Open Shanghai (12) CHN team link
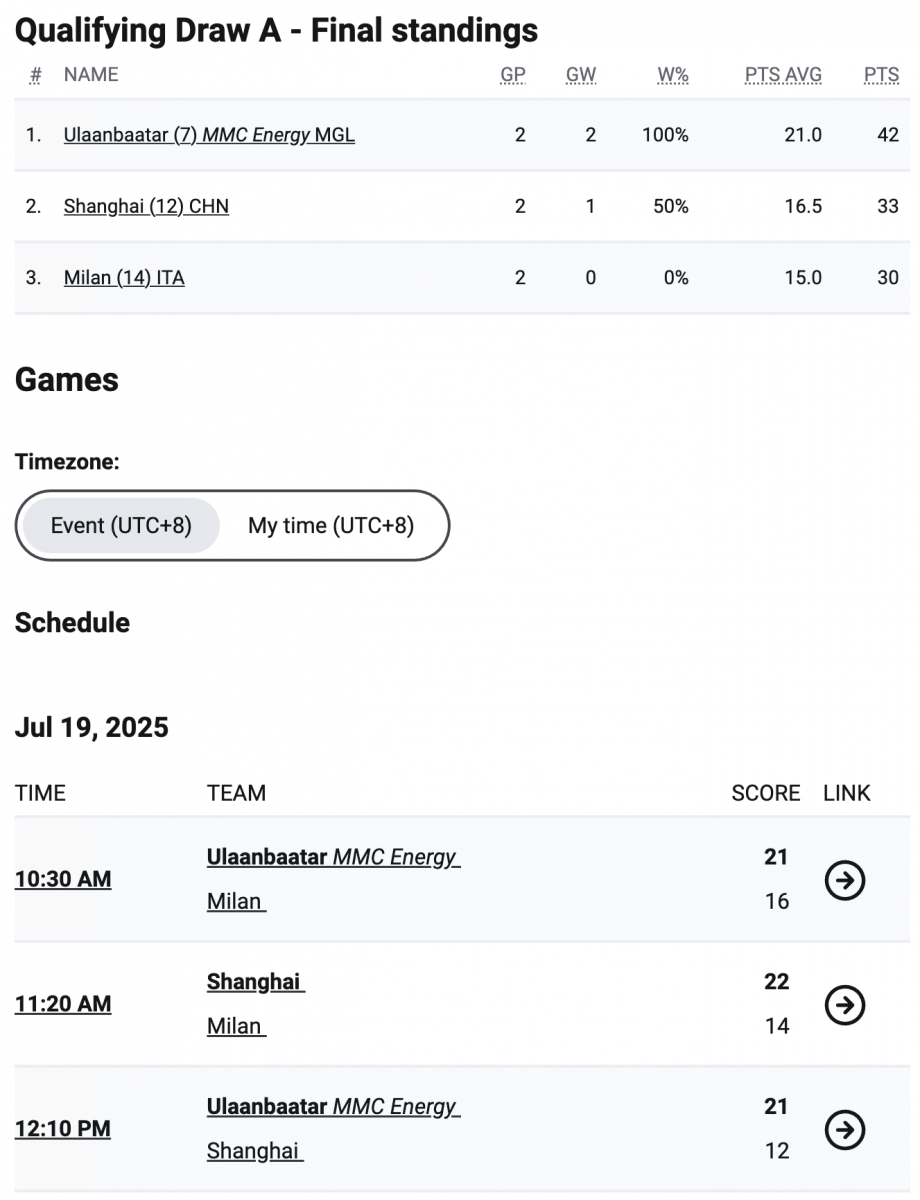 [146, 206]
